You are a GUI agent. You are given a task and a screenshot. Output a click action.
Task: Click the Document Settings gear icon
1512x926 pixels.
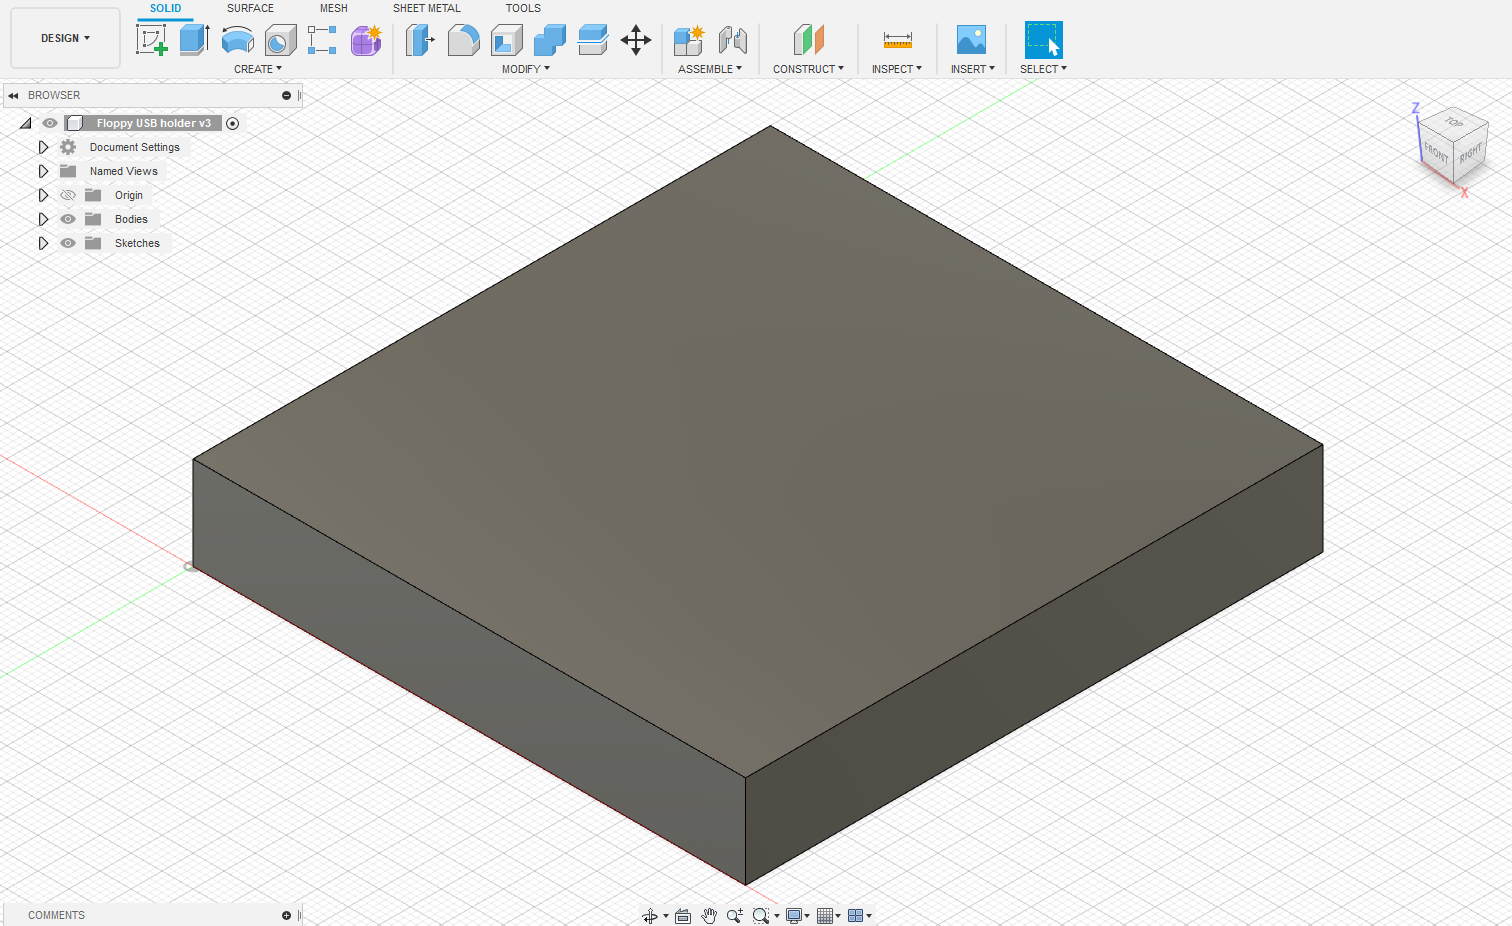coord(68,147)
